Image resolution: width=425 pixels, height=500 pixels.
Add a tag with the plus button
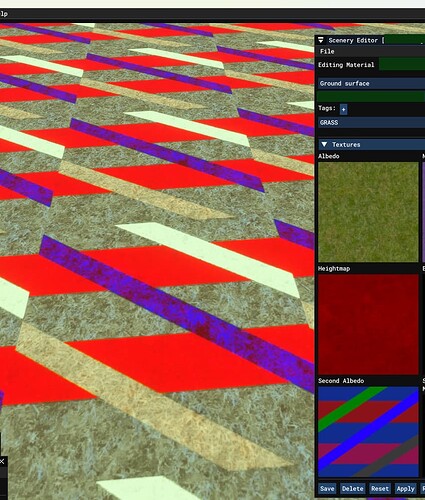point(343,109)
